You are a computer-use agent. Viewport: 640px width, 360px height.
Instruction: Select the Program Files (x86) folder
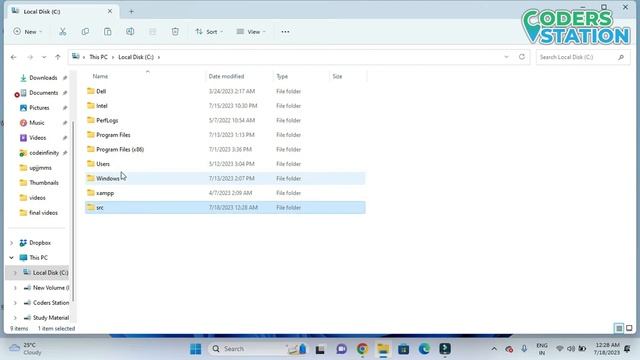(x=225, y=149)
